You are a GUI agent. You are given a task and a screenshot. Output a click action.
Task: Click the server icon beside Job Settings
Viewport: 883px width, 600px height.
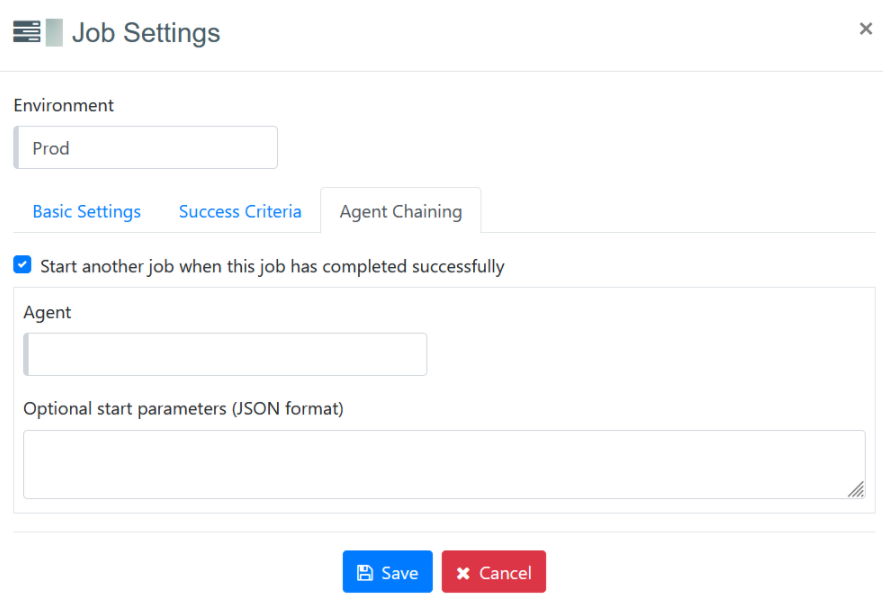27,32
